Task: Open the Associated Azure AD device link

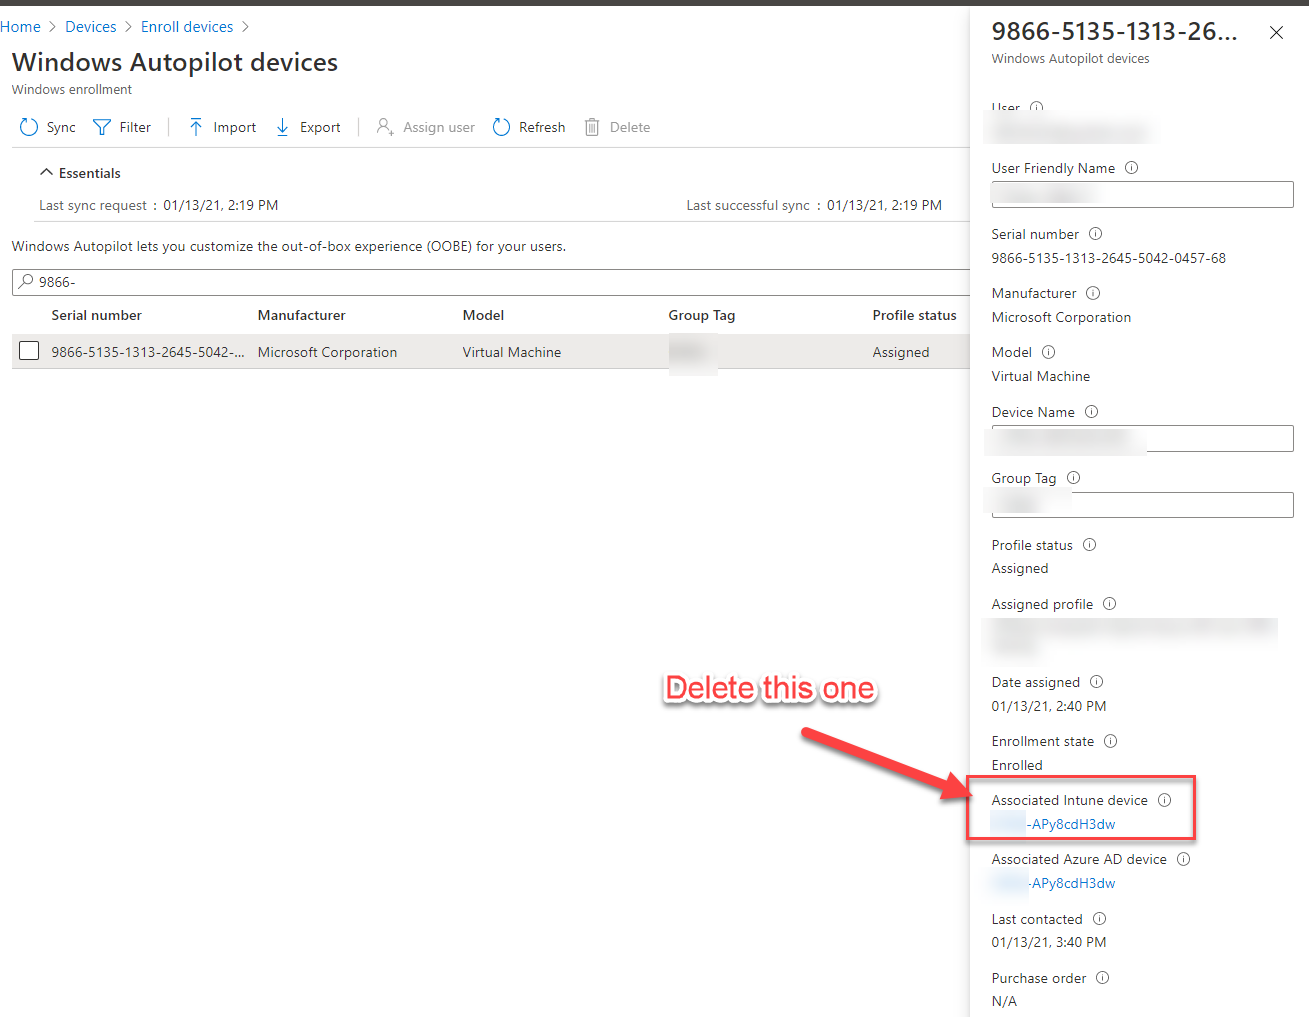Action: [x=1053, y=883]
